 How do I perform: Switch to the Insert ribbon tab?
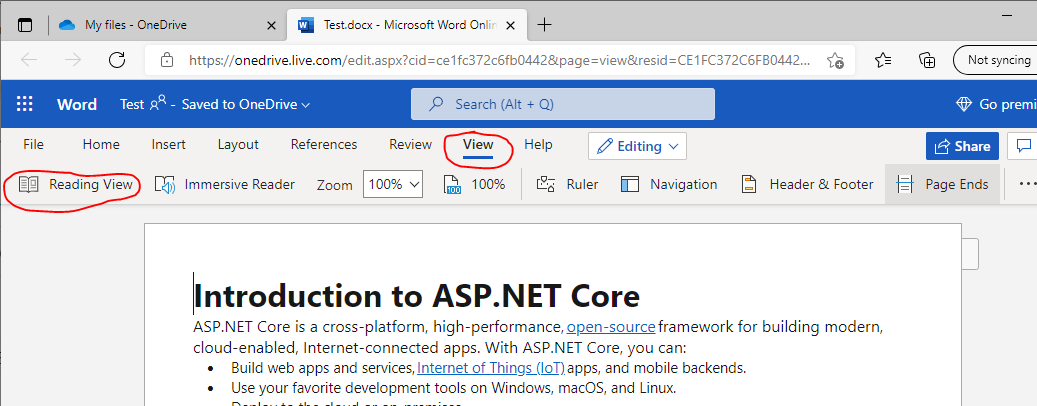coord(169,144)
